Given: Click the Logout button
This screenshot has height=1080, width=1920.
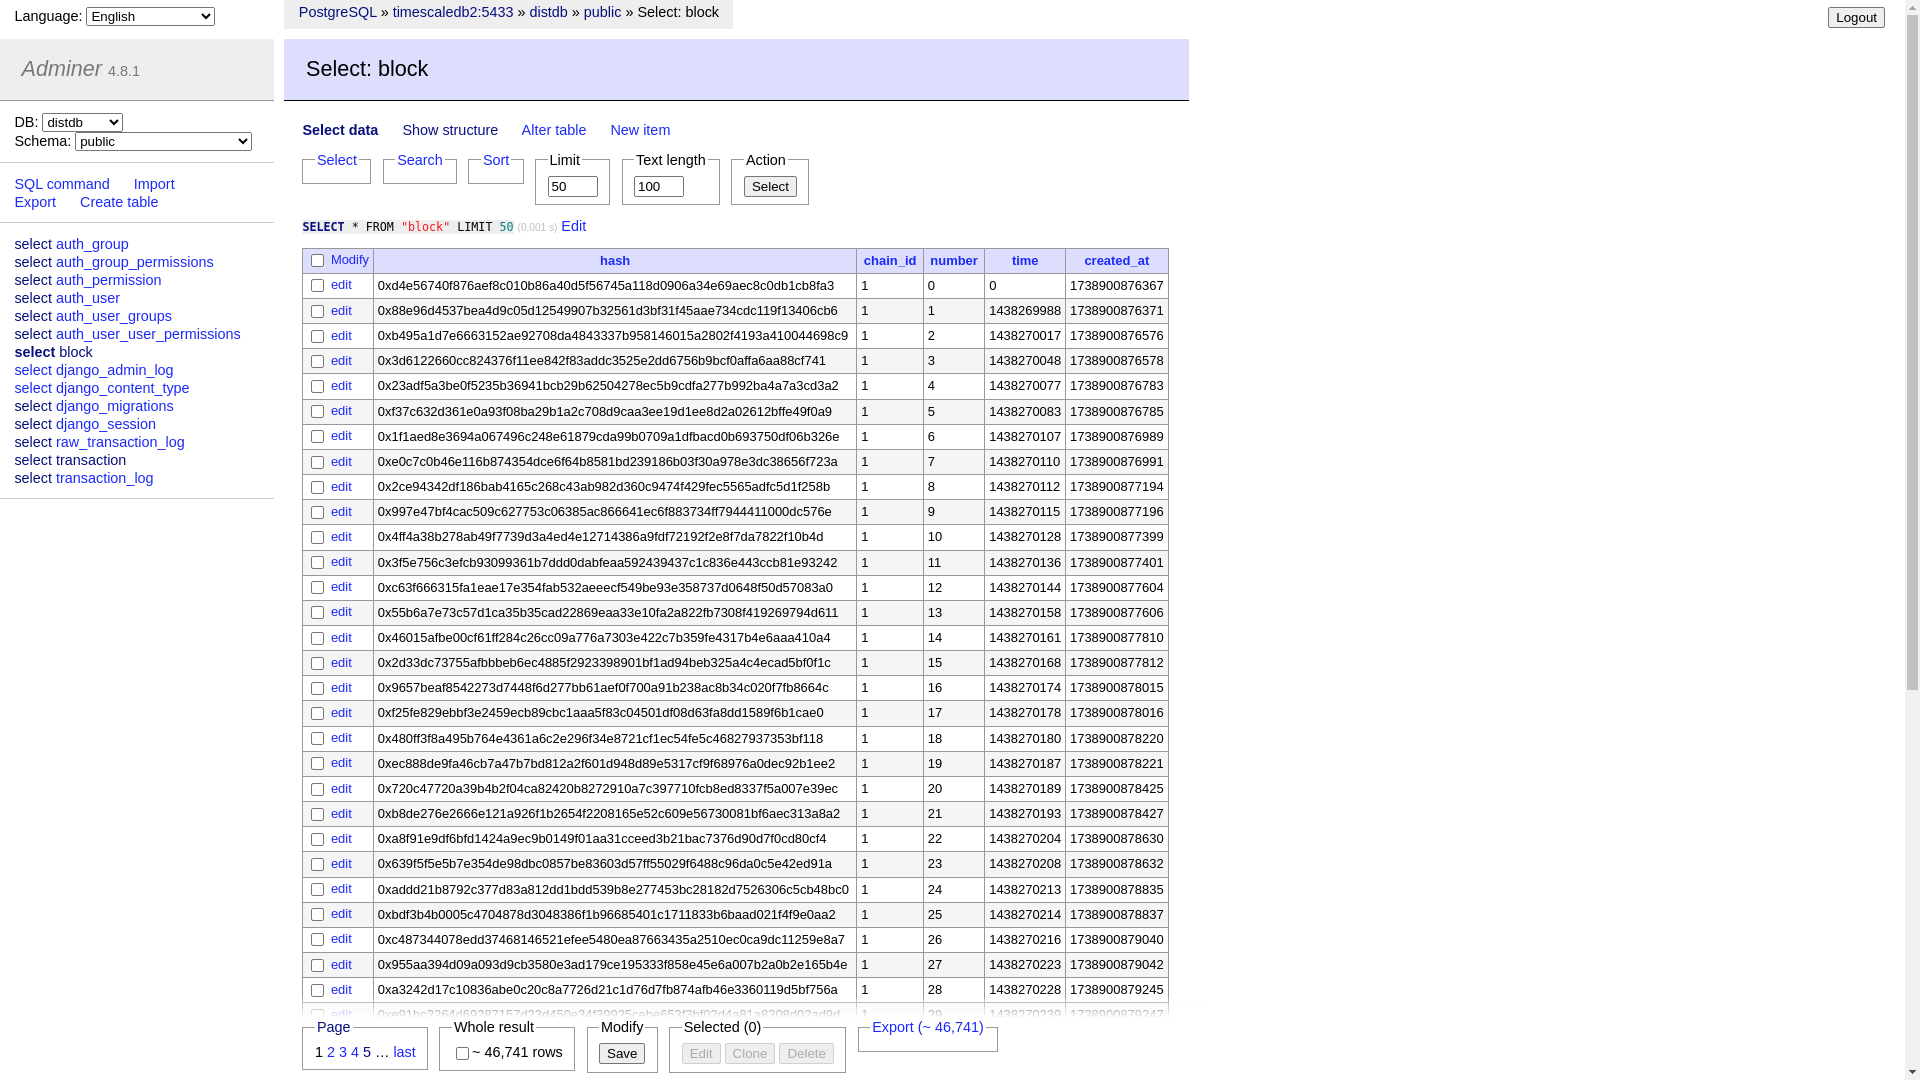Looking at the screenshot, I should [1855, 17].
